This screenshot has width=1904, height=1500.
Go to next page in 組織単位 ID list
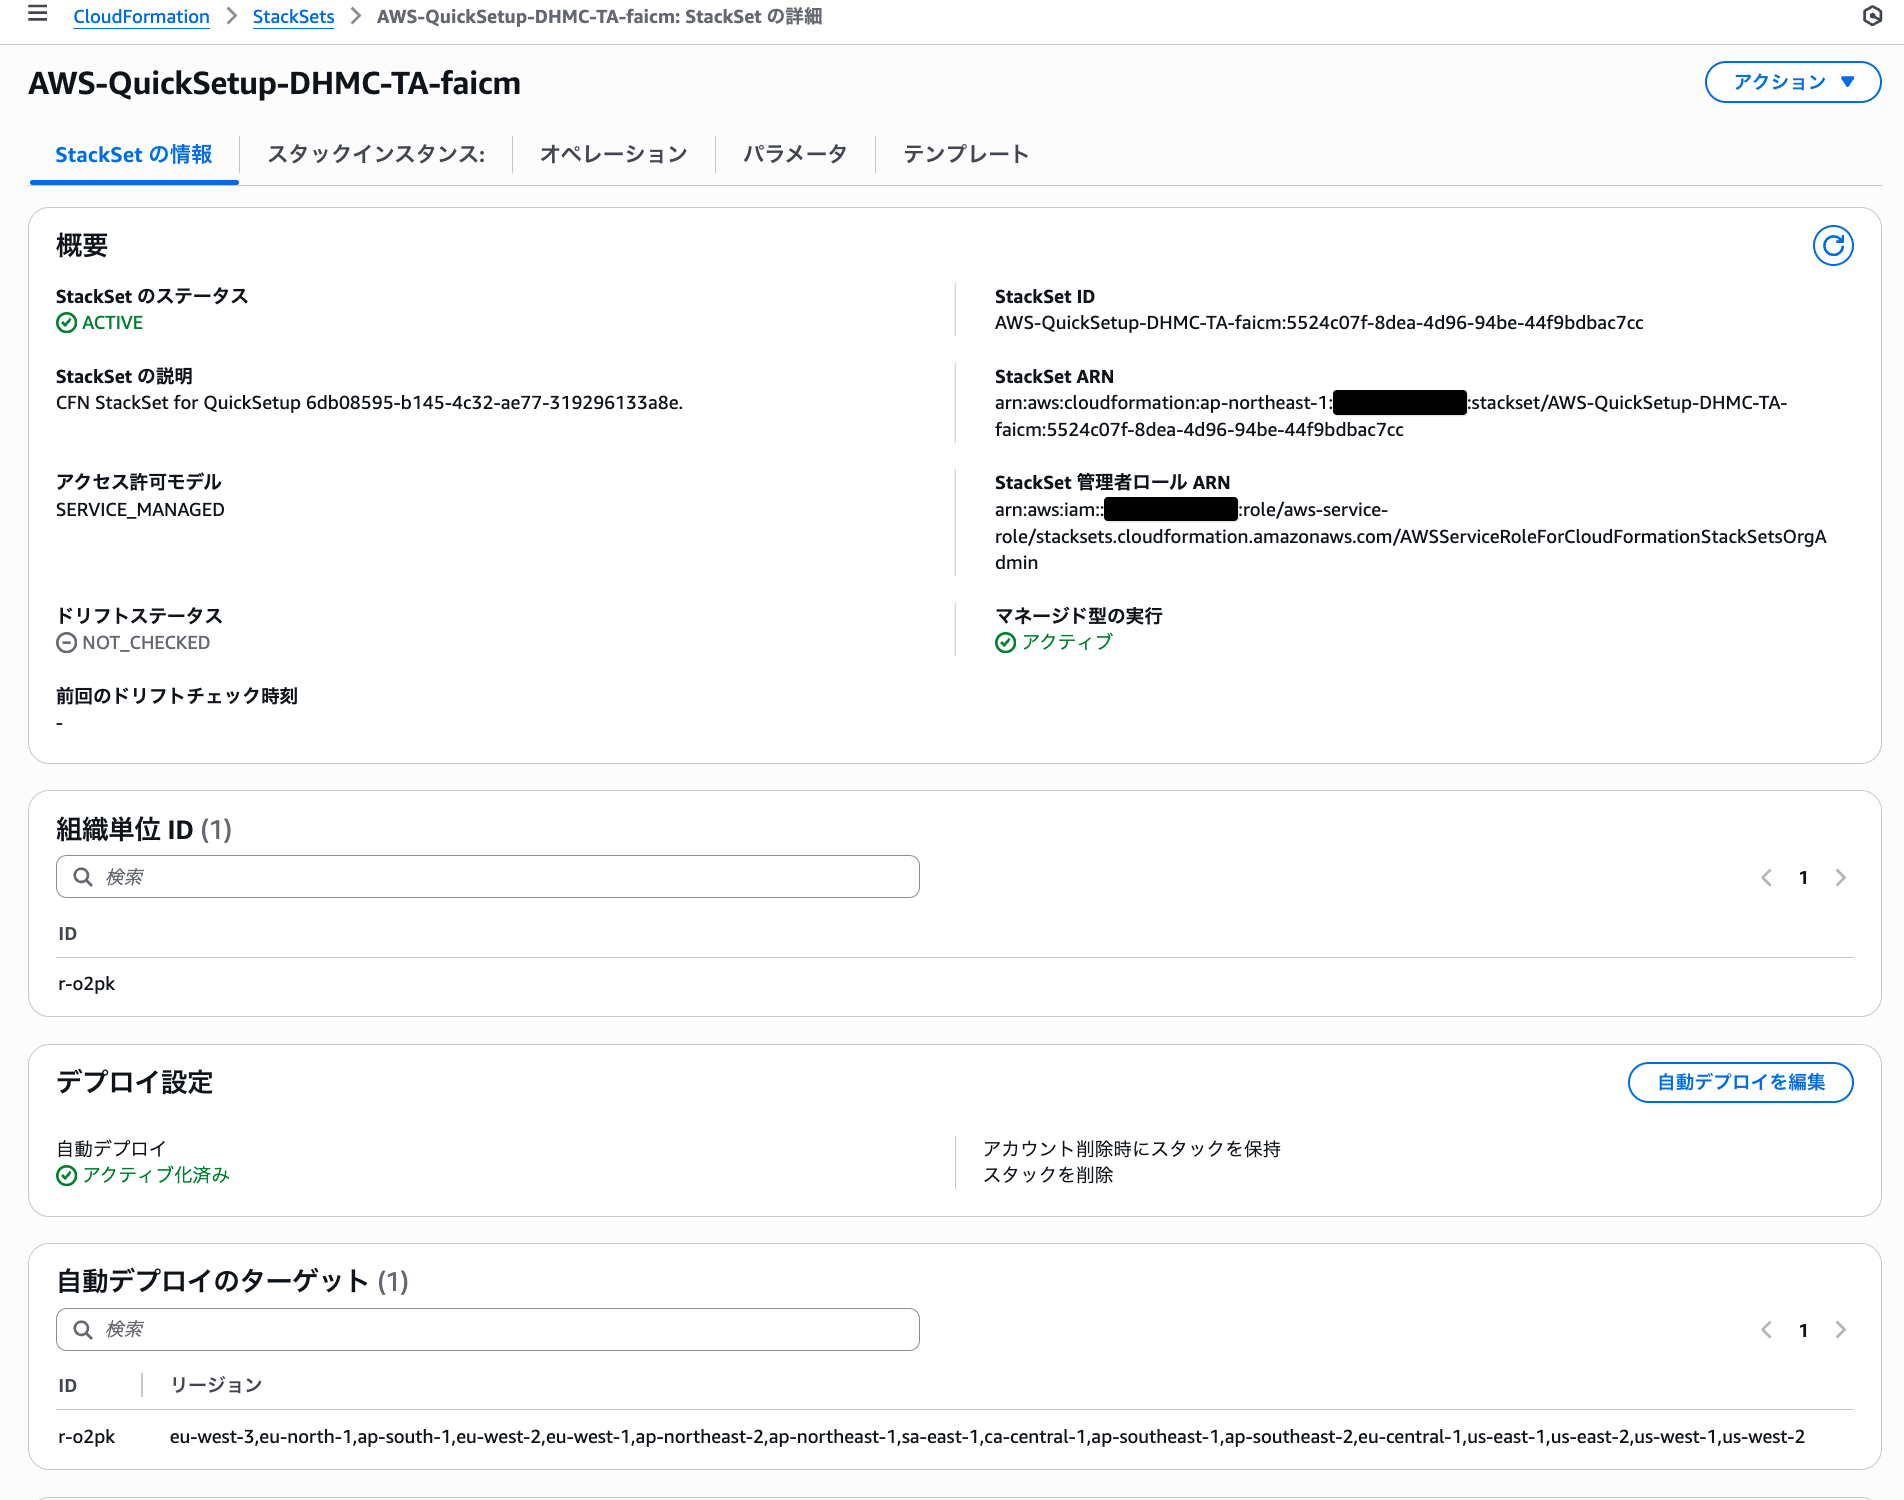pos(1840,878)
